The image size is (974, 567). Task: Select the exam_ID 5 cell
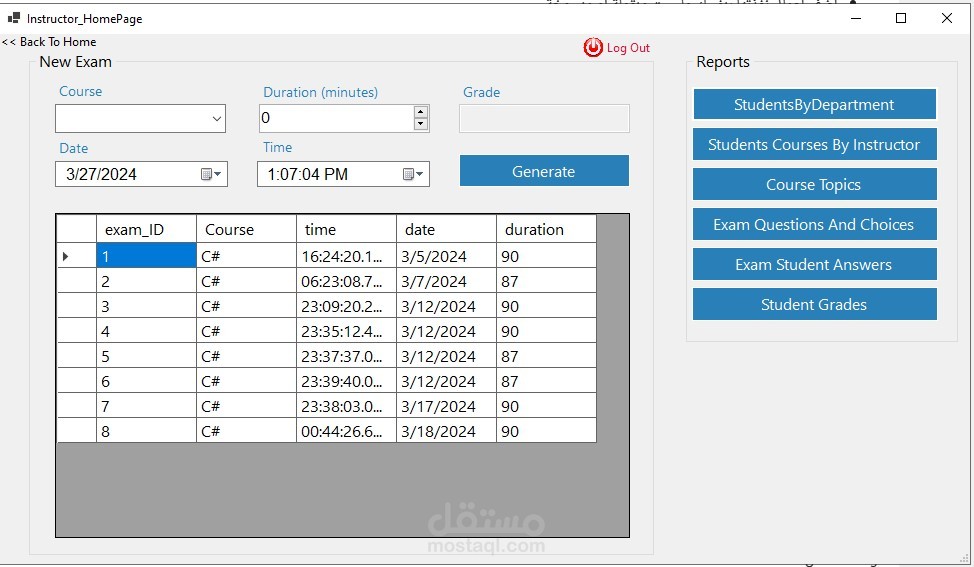tap(147, 356)
